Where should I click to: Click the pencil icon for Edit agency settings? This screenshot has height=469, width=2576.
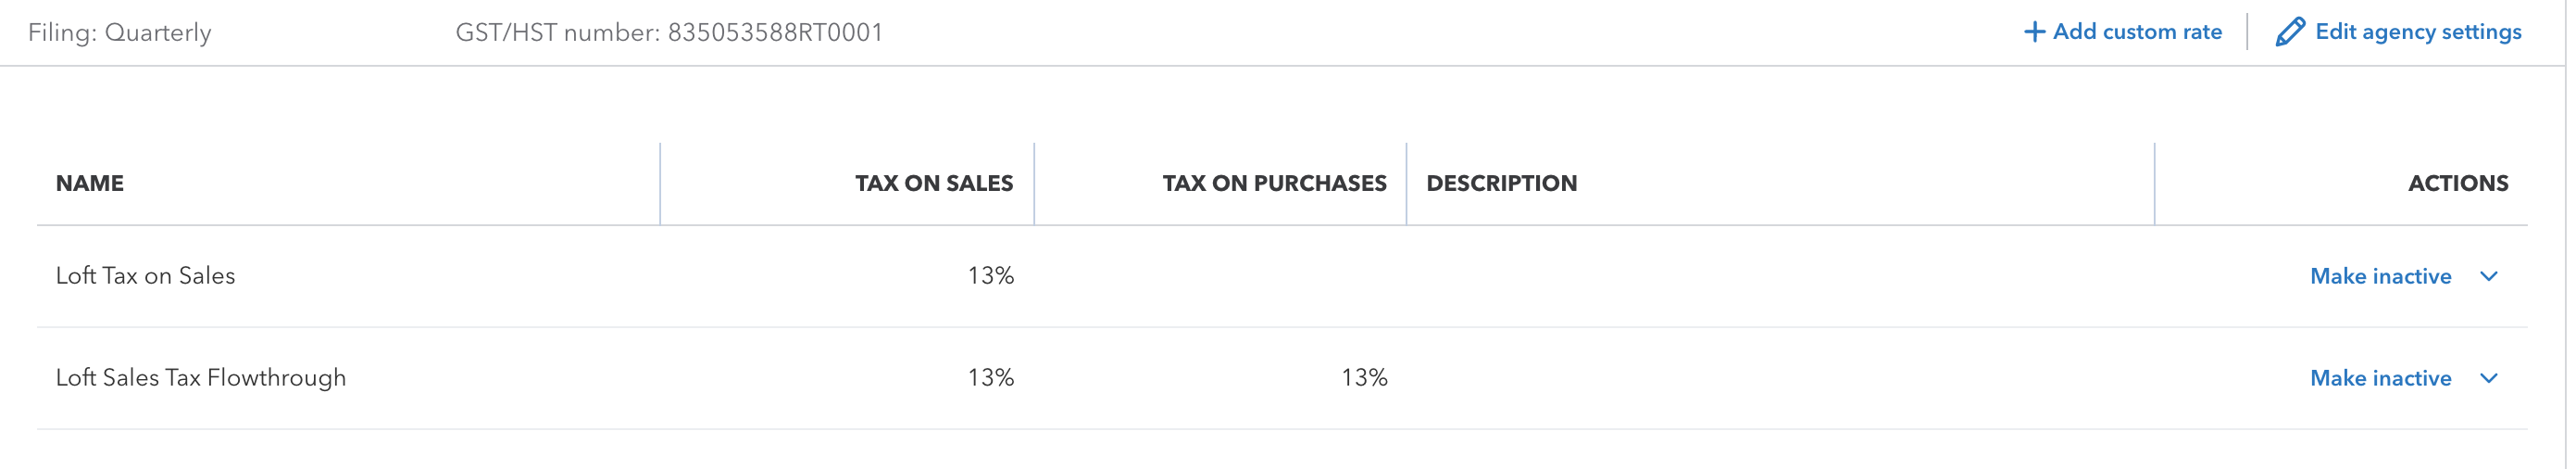click(x=2289, y=32)
